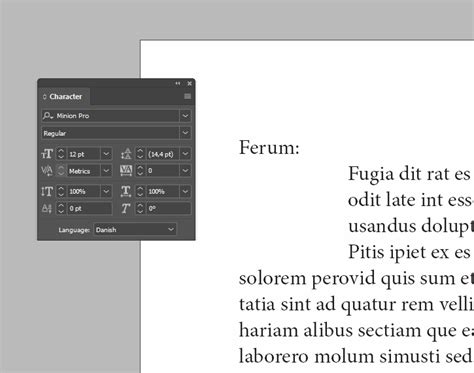474x373 pixels.
Task: Click the tracking stepper arrows
Action: tap(140, 171)
